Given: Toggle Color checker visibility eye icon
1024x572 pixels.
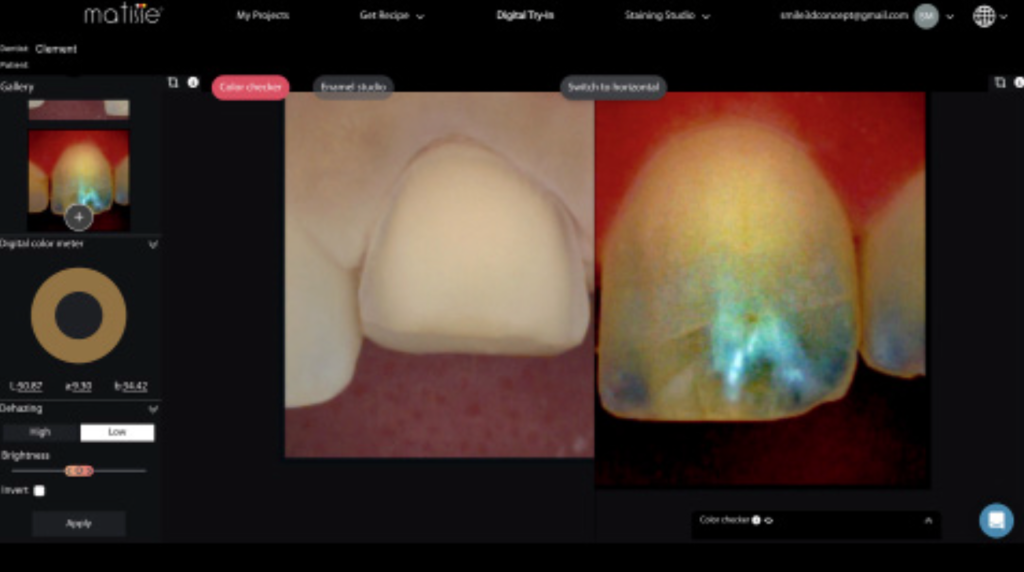Looking at the screenshot, I should 769,520.
